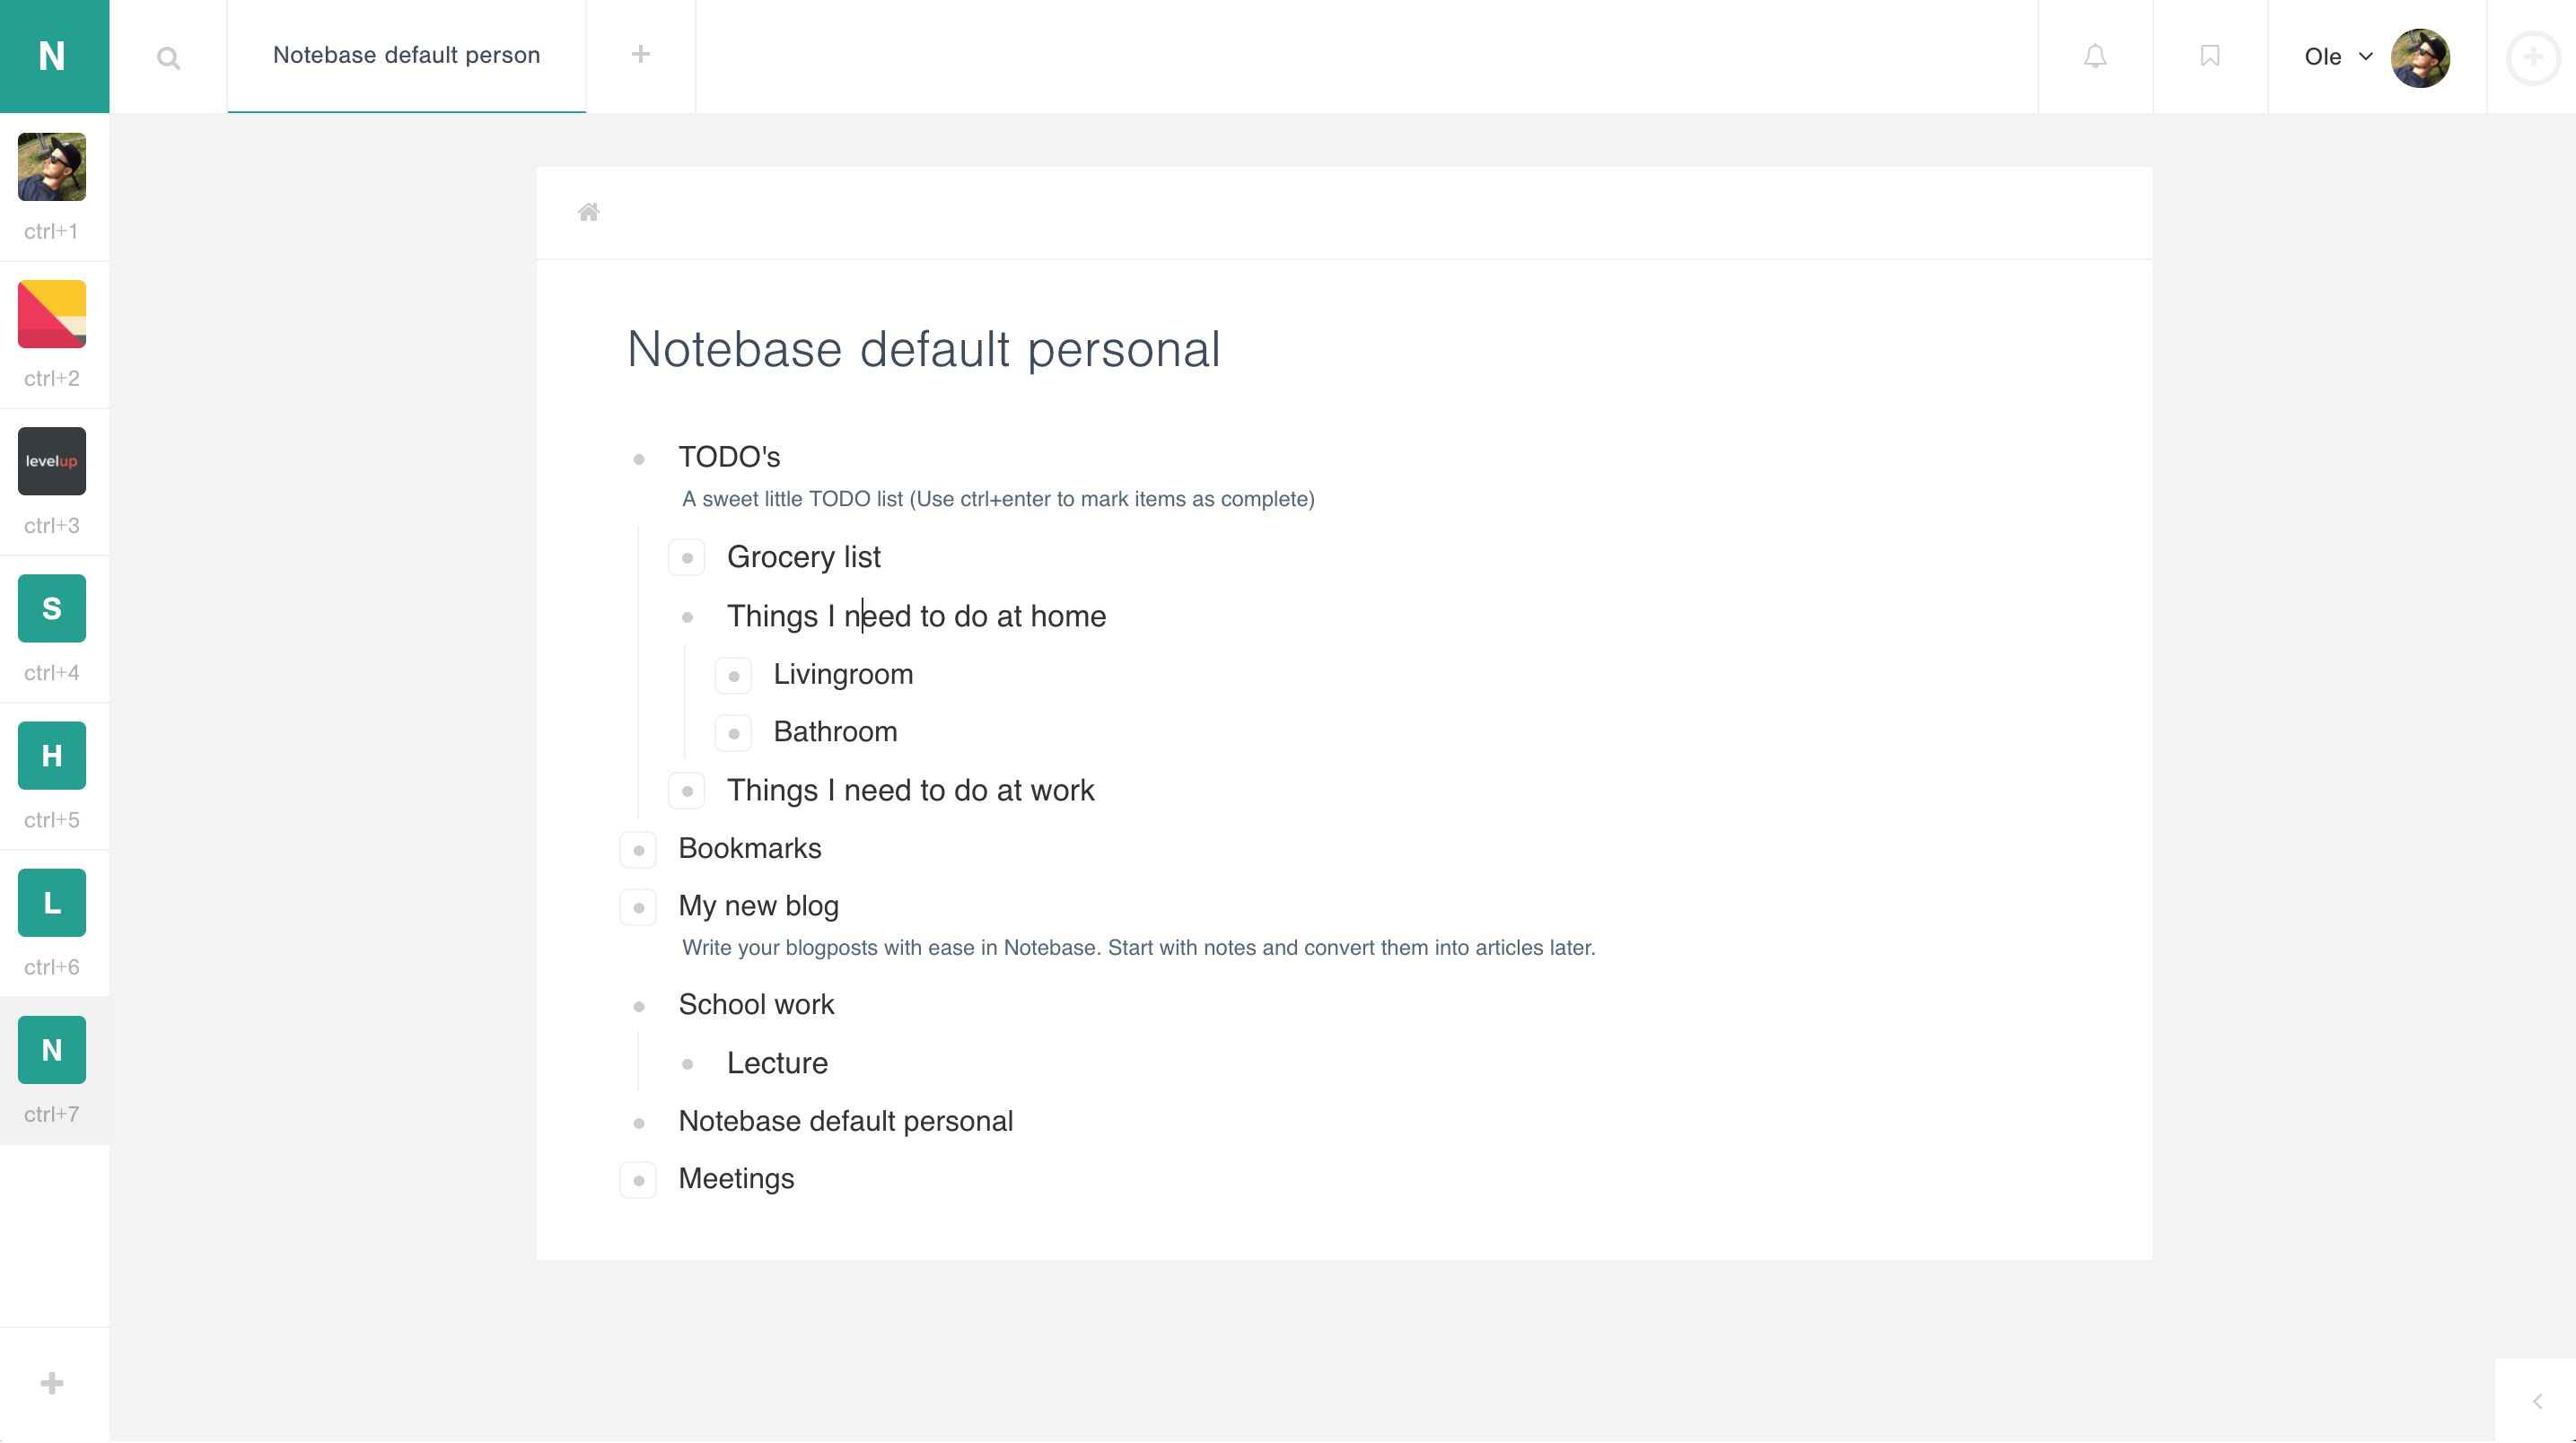Open notifications via the bell icon

pos(2094,57)
